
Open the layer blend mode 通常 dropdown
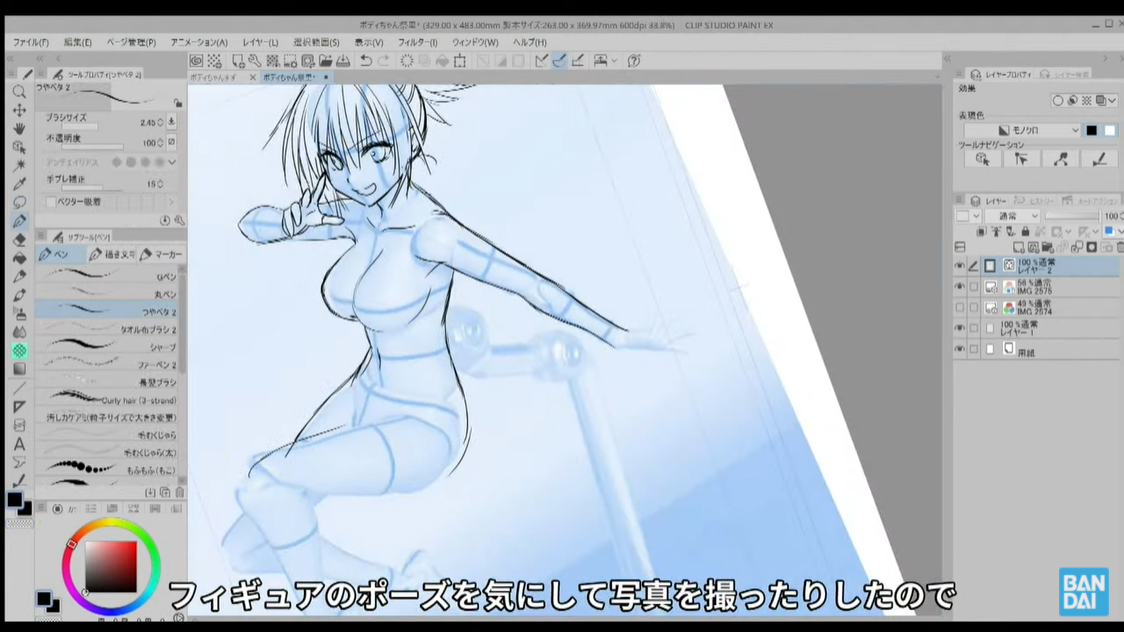click(x=1010, y=215)
